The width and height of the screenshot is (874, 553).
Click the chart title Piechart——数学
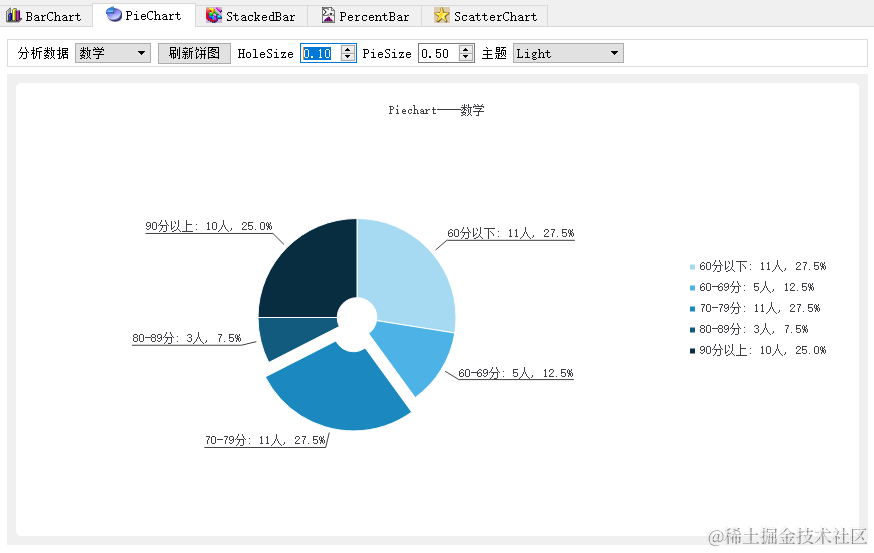[x=436, y=110]
